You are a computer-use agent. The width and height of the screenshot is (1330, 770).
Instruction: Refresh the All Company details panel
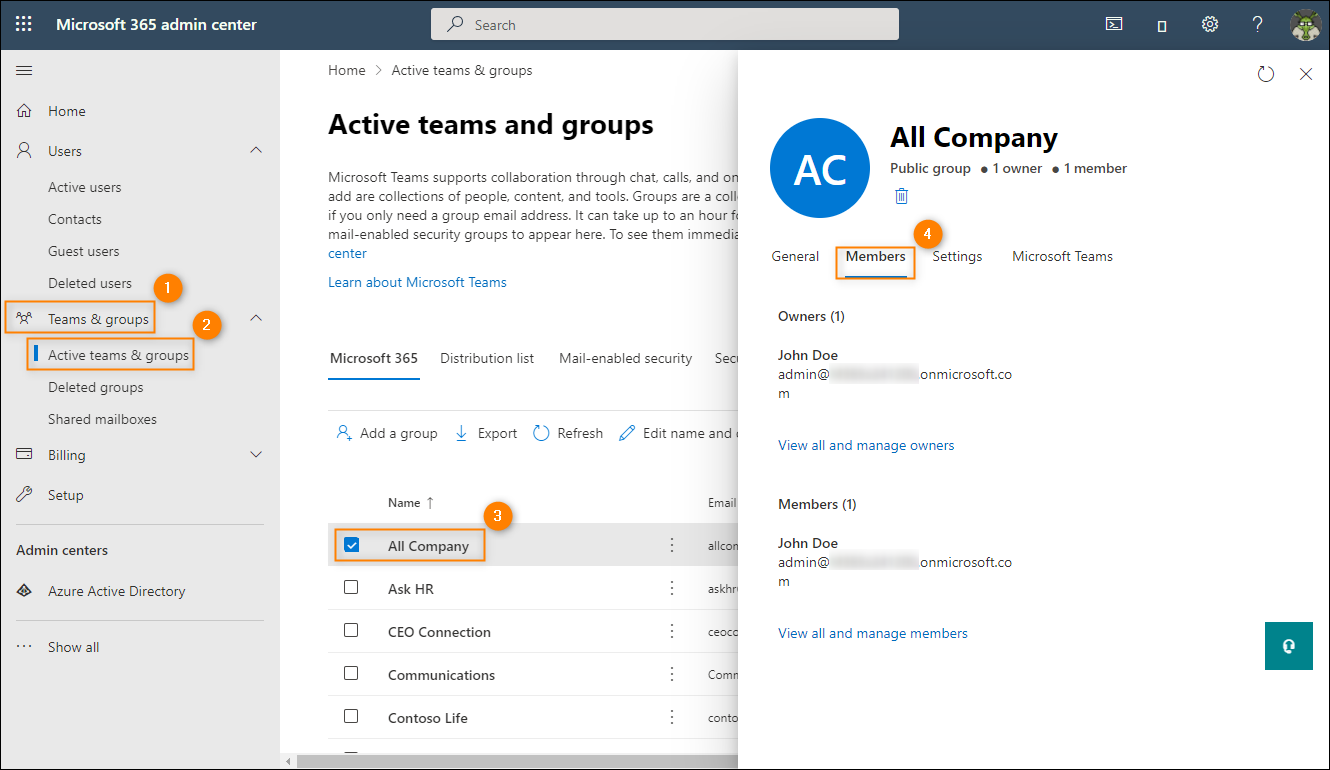pyautogui.click(x=1266, y=74)
